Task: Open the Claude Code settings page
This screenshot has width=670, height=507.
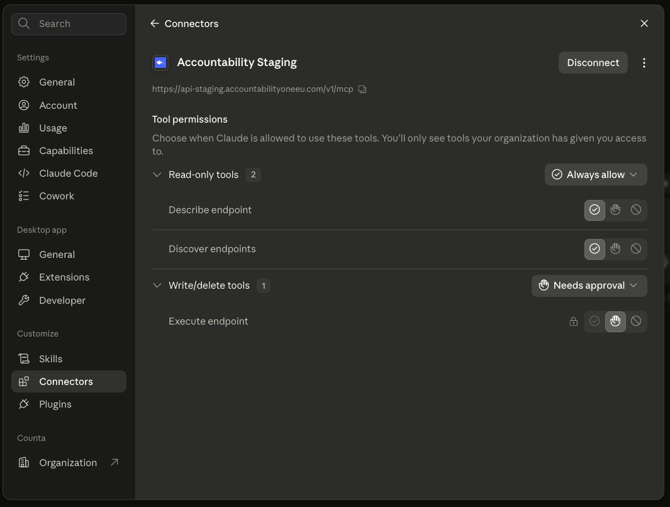Action: [68, 173]
